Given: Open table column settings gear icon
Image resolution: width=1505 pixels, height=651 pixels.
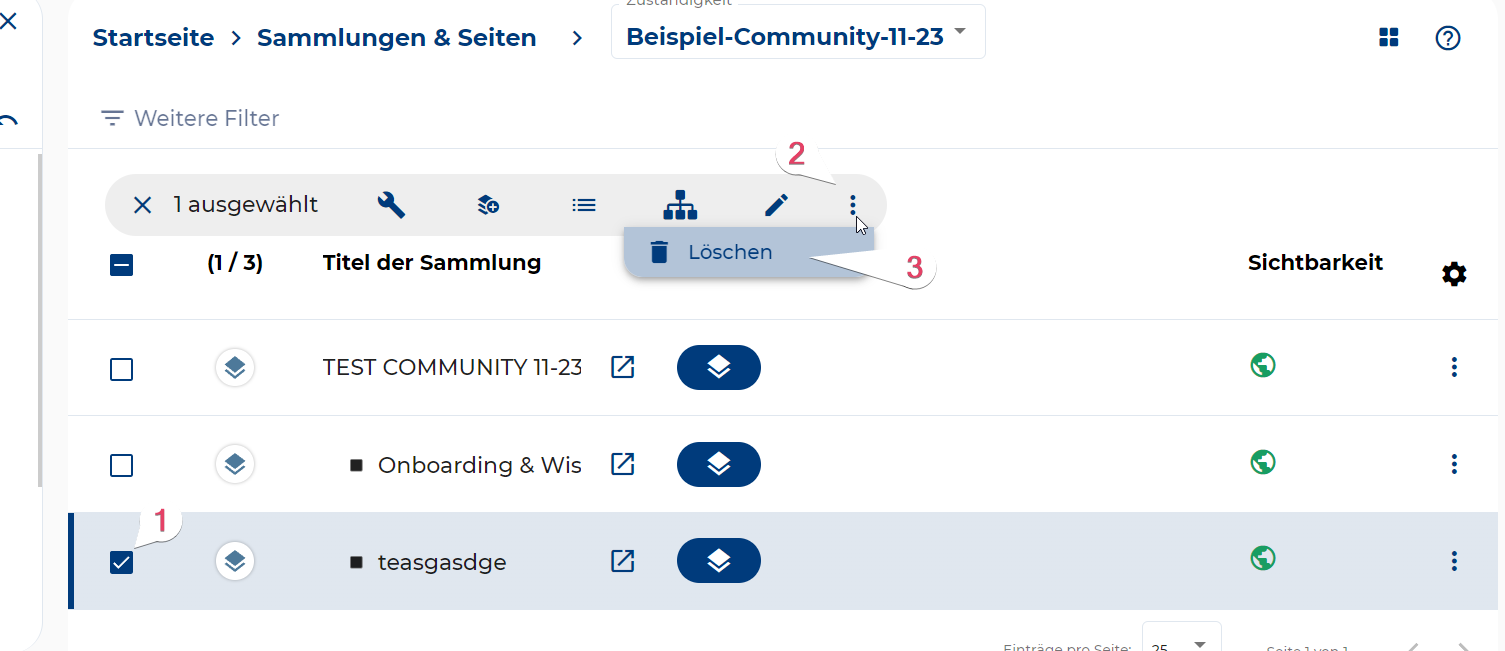Looking at the screenshot, I should 1454,274.
